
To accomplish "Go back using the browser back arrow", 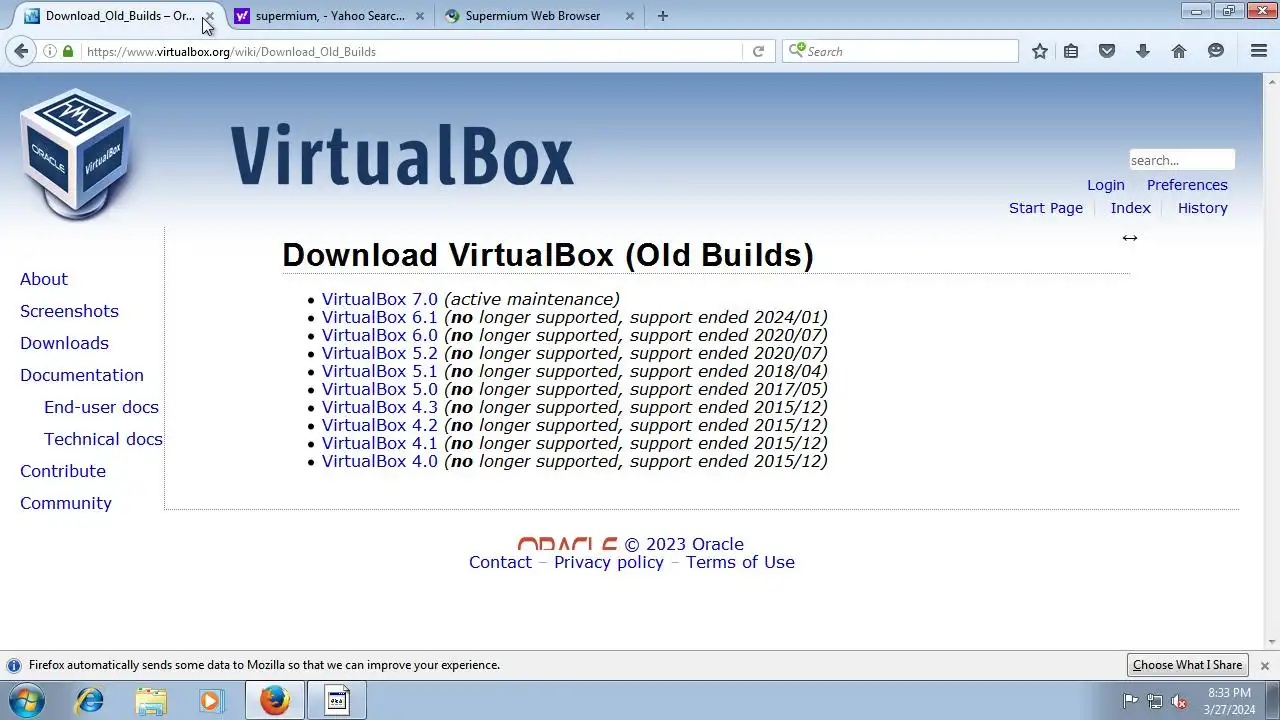I will pyautogui.click(x=21, y=51).
